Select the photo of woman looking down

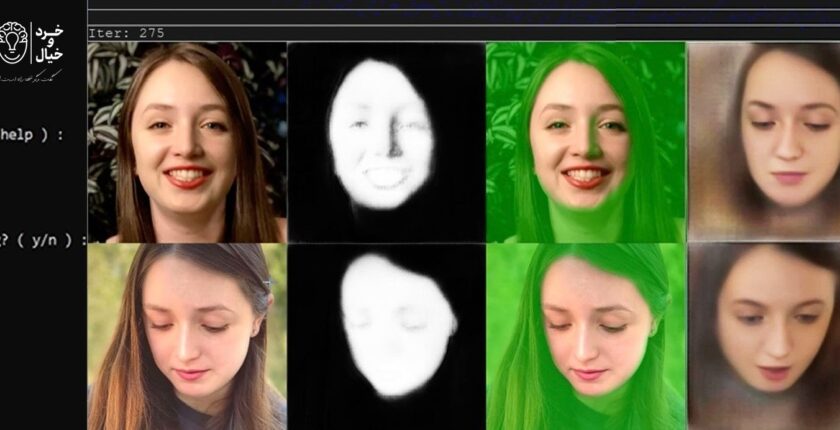(x=187, y=337)
